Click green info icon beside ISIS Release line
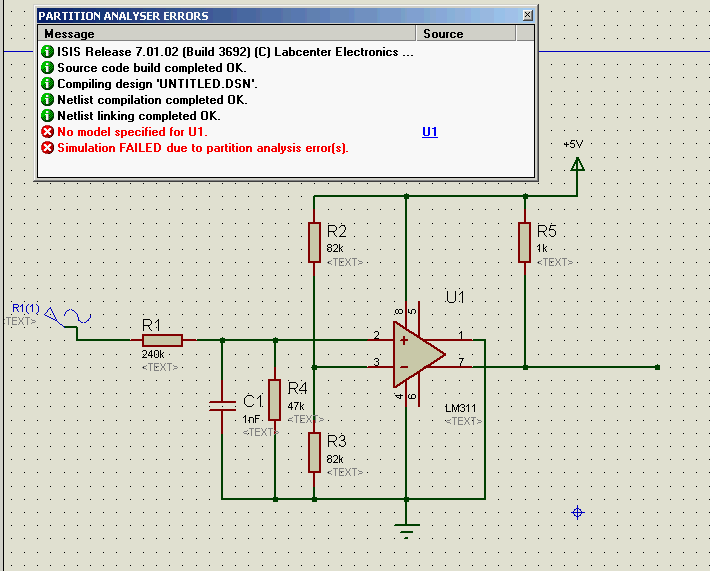Viewport: 710px width, 571px height. pos(47,52)
